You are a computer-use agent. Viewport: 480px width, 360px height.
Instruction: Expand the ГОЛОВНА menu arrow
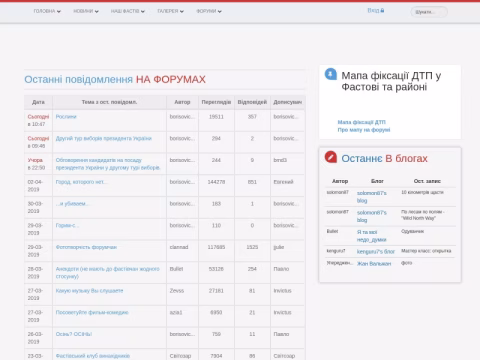pyautogui.click(x=59, y=11)
